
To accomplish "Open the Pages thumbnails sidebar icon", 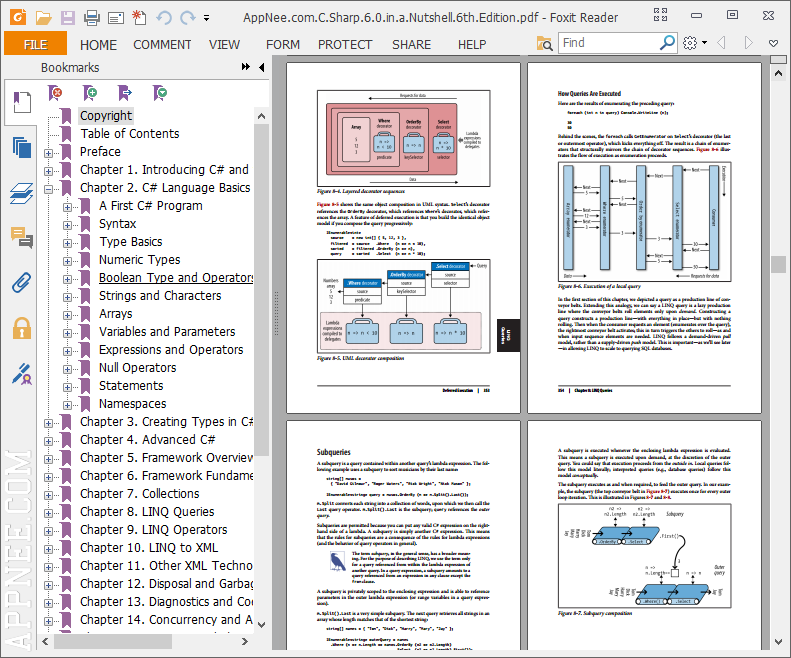I will pos(22,148).
